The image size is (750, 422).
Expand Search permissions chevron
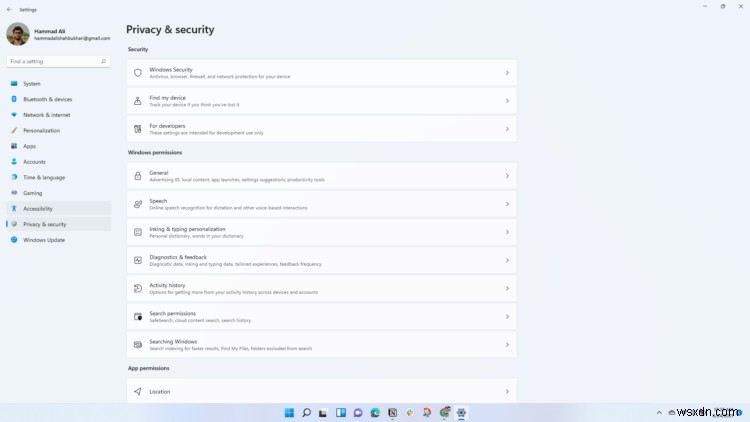[507, 317]
